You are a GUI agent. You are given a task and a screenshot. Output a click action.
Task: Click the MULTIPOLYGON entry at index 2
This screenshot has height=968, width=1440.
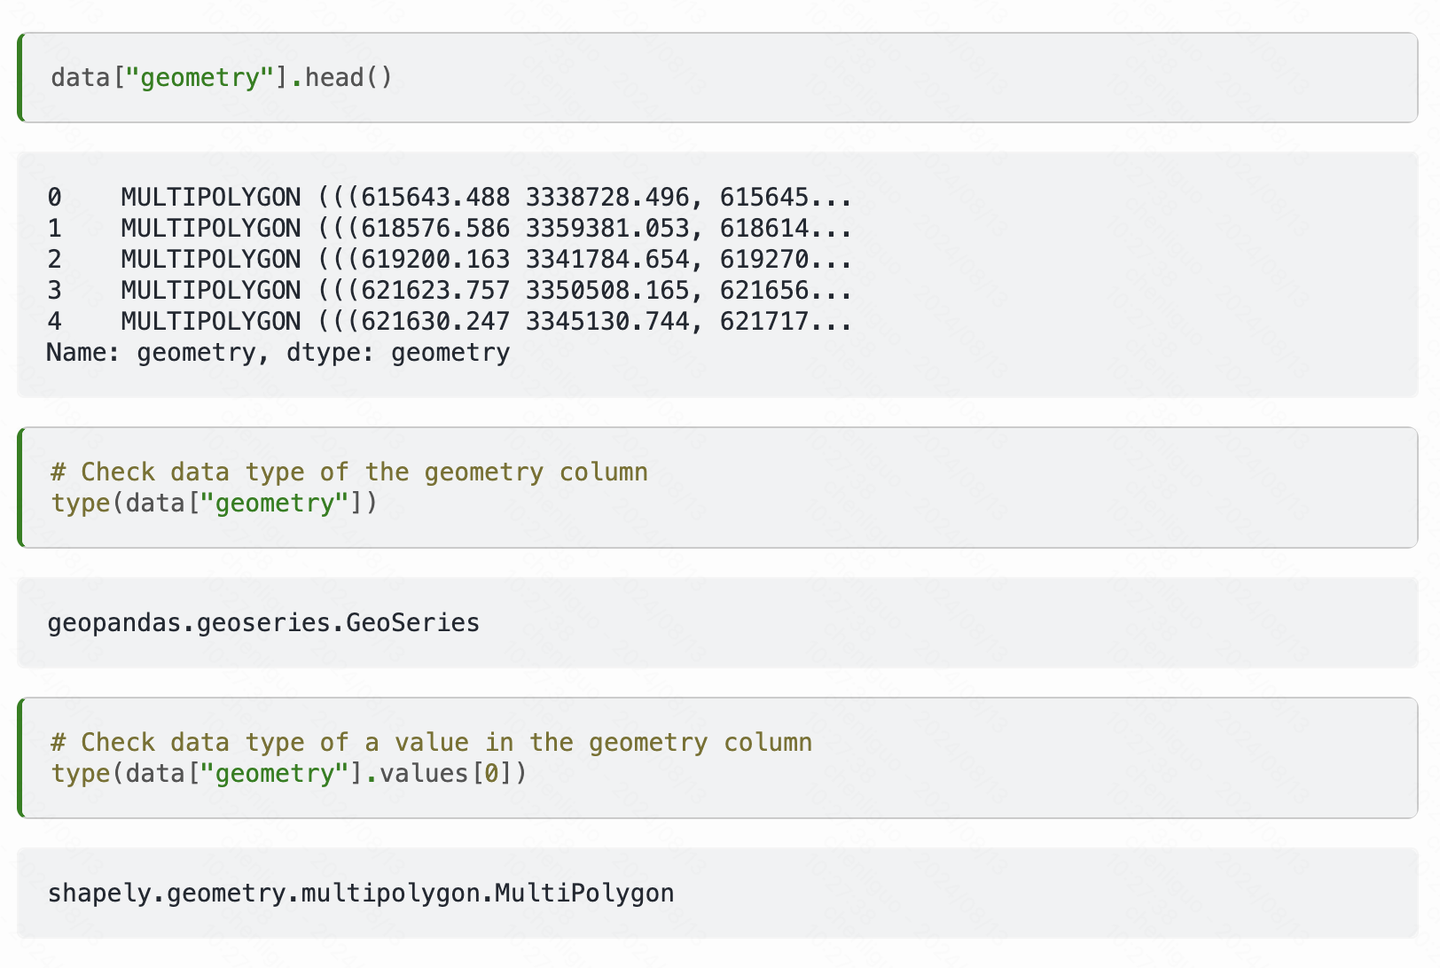point(210,259)
